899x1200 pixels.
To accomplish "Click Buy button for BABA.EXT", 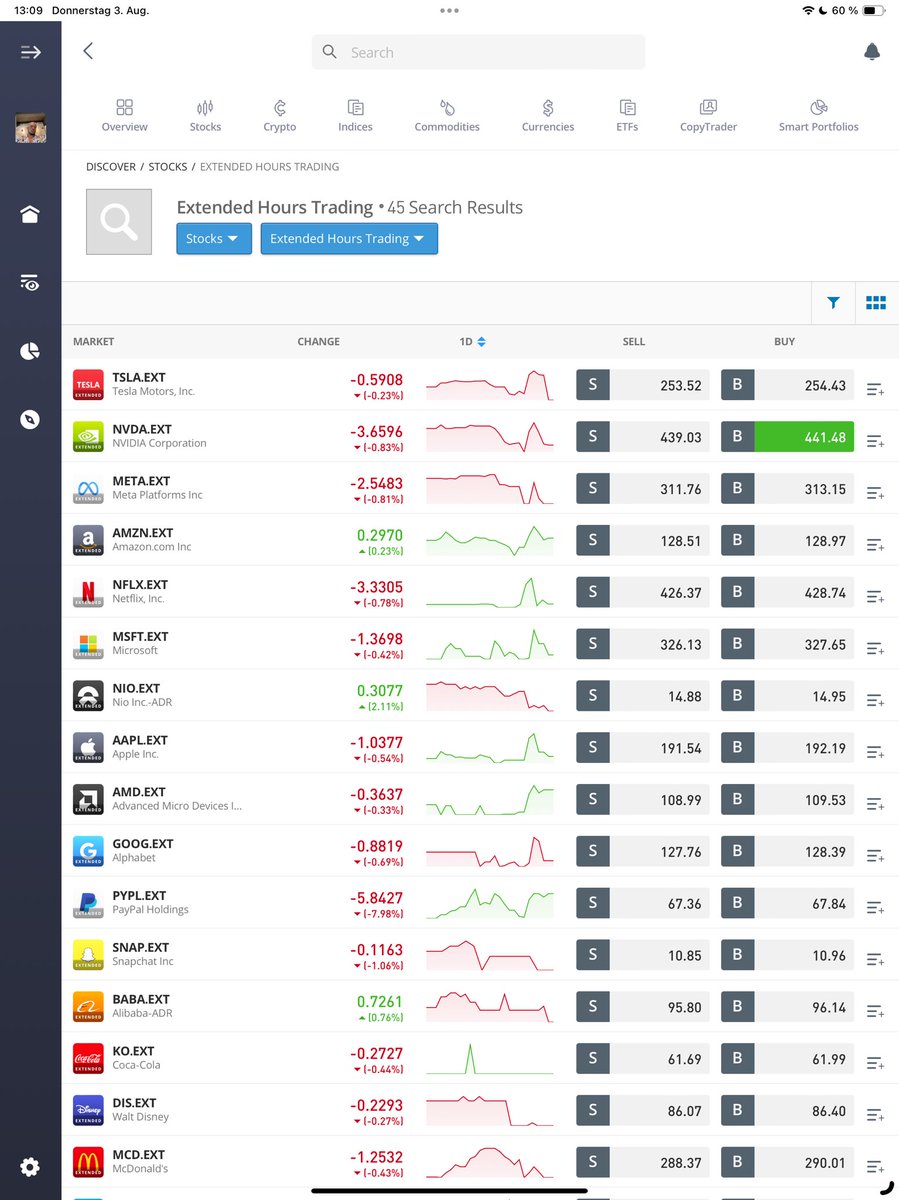I will point(788,1008).
